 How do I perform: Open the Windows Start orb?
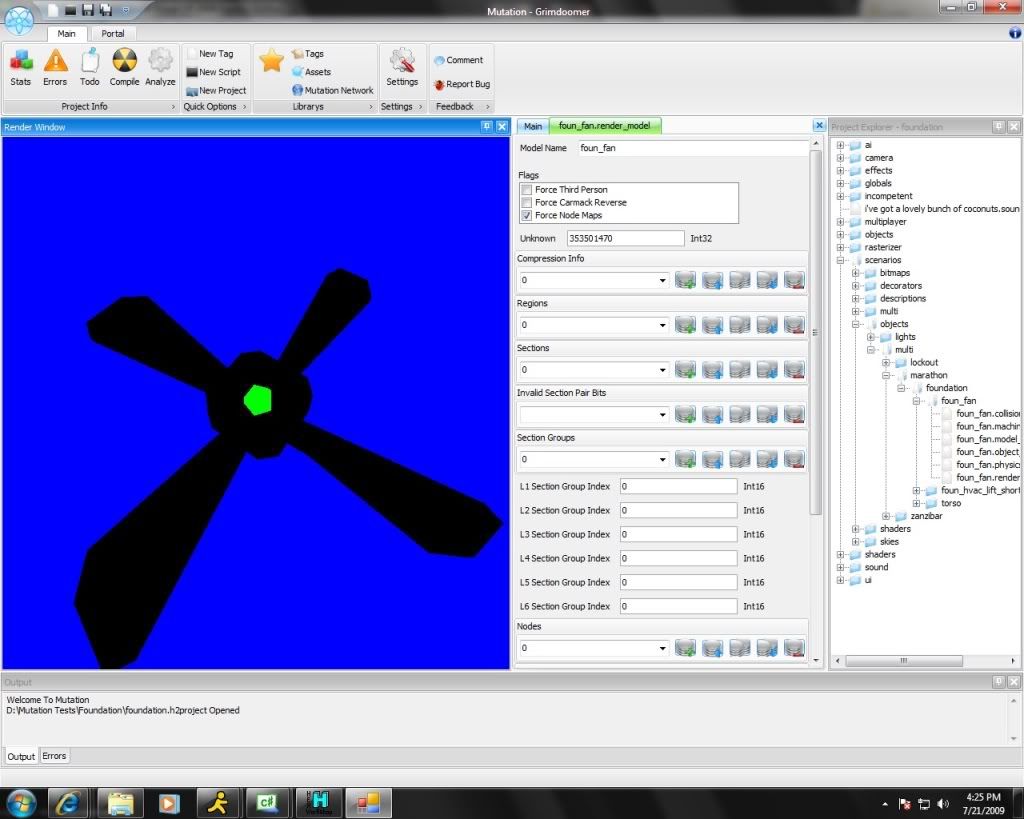click(x=21, y=803)
